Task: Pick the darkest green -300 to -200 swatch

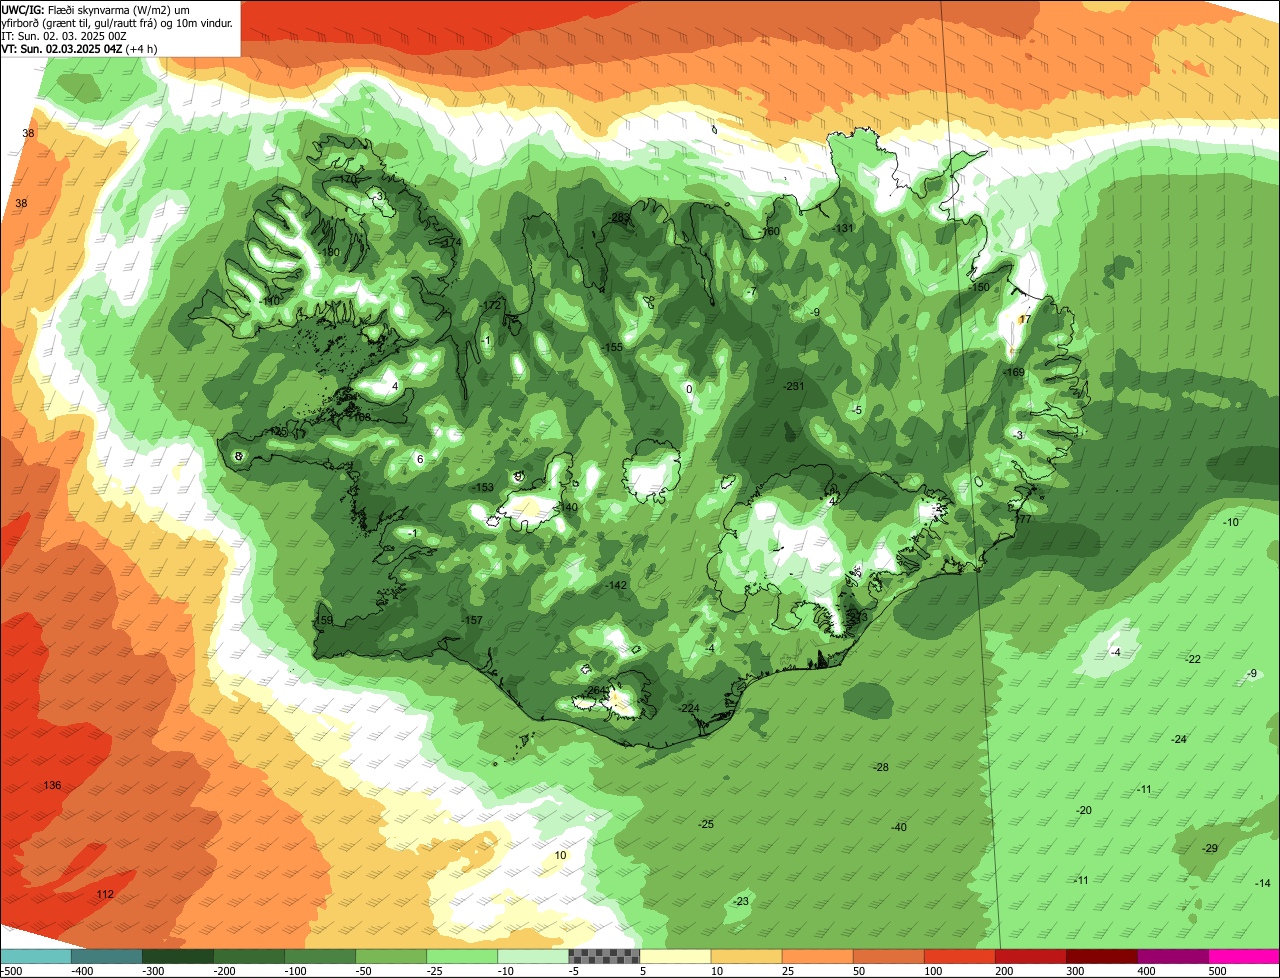Action: click(x=178, y=956)
